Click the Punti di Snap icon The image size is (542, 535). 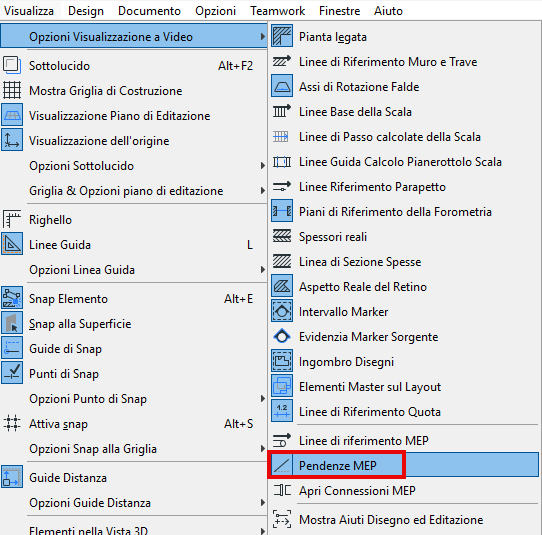pos(12,373)
